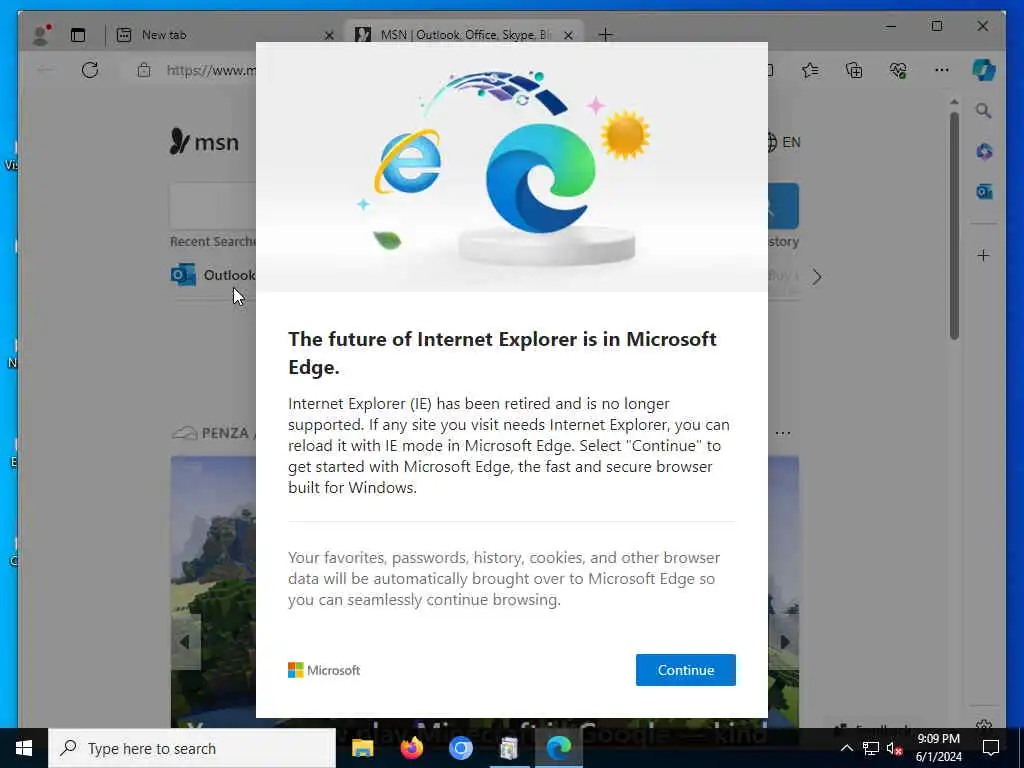Show previous news slide arrow
Image resolution: width=1024 pixels, height=768 pixels.
[185, 642]
